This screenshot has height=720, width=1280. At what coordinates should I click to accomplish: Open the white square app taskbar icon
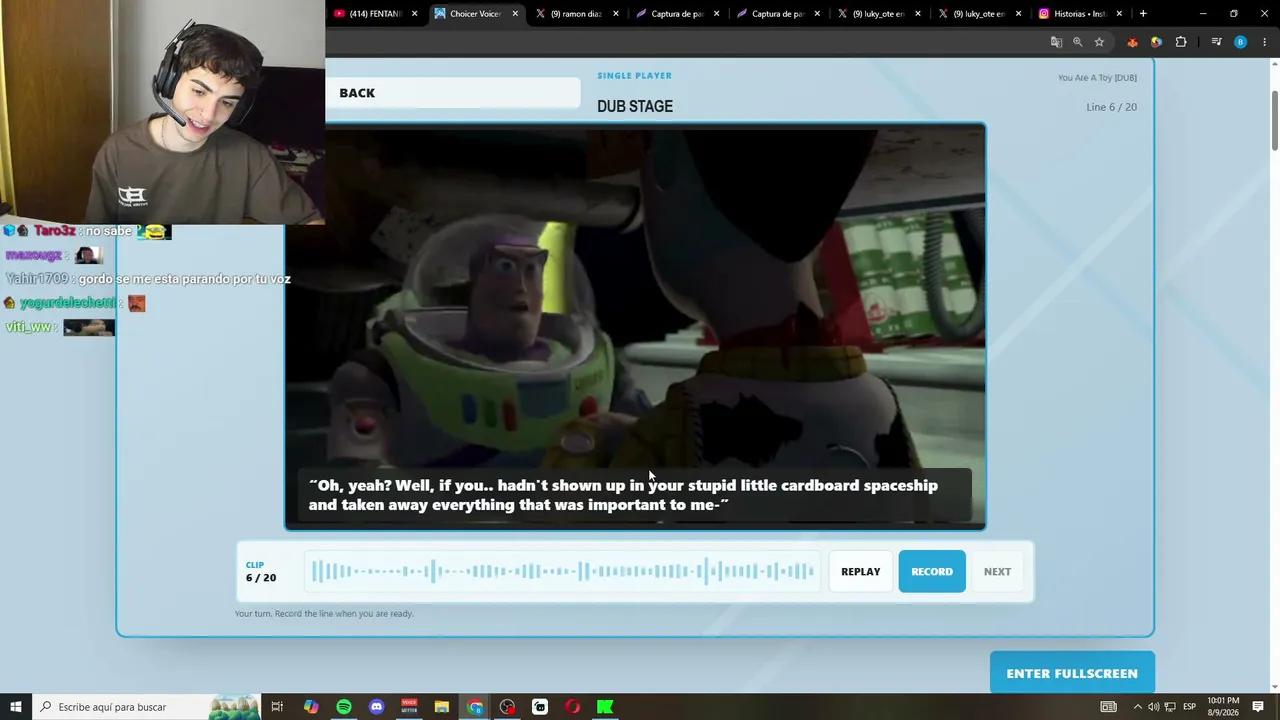[x=540, y=707]
